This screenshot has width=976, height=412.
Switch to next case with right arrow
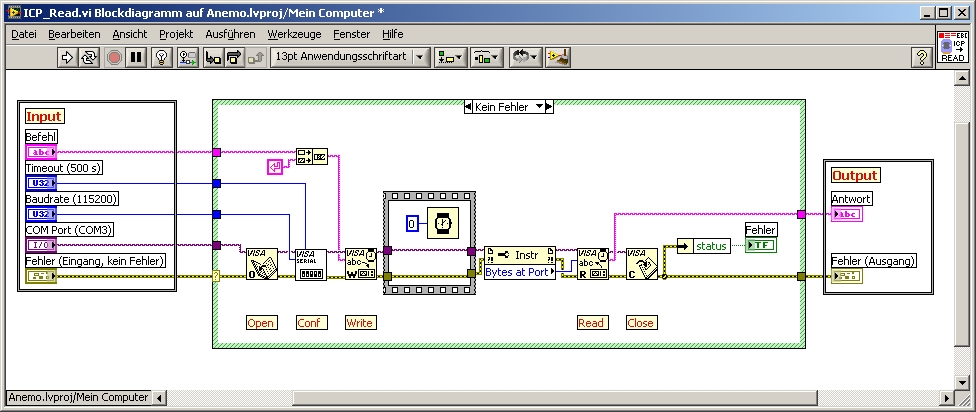(x=549, y=107)
